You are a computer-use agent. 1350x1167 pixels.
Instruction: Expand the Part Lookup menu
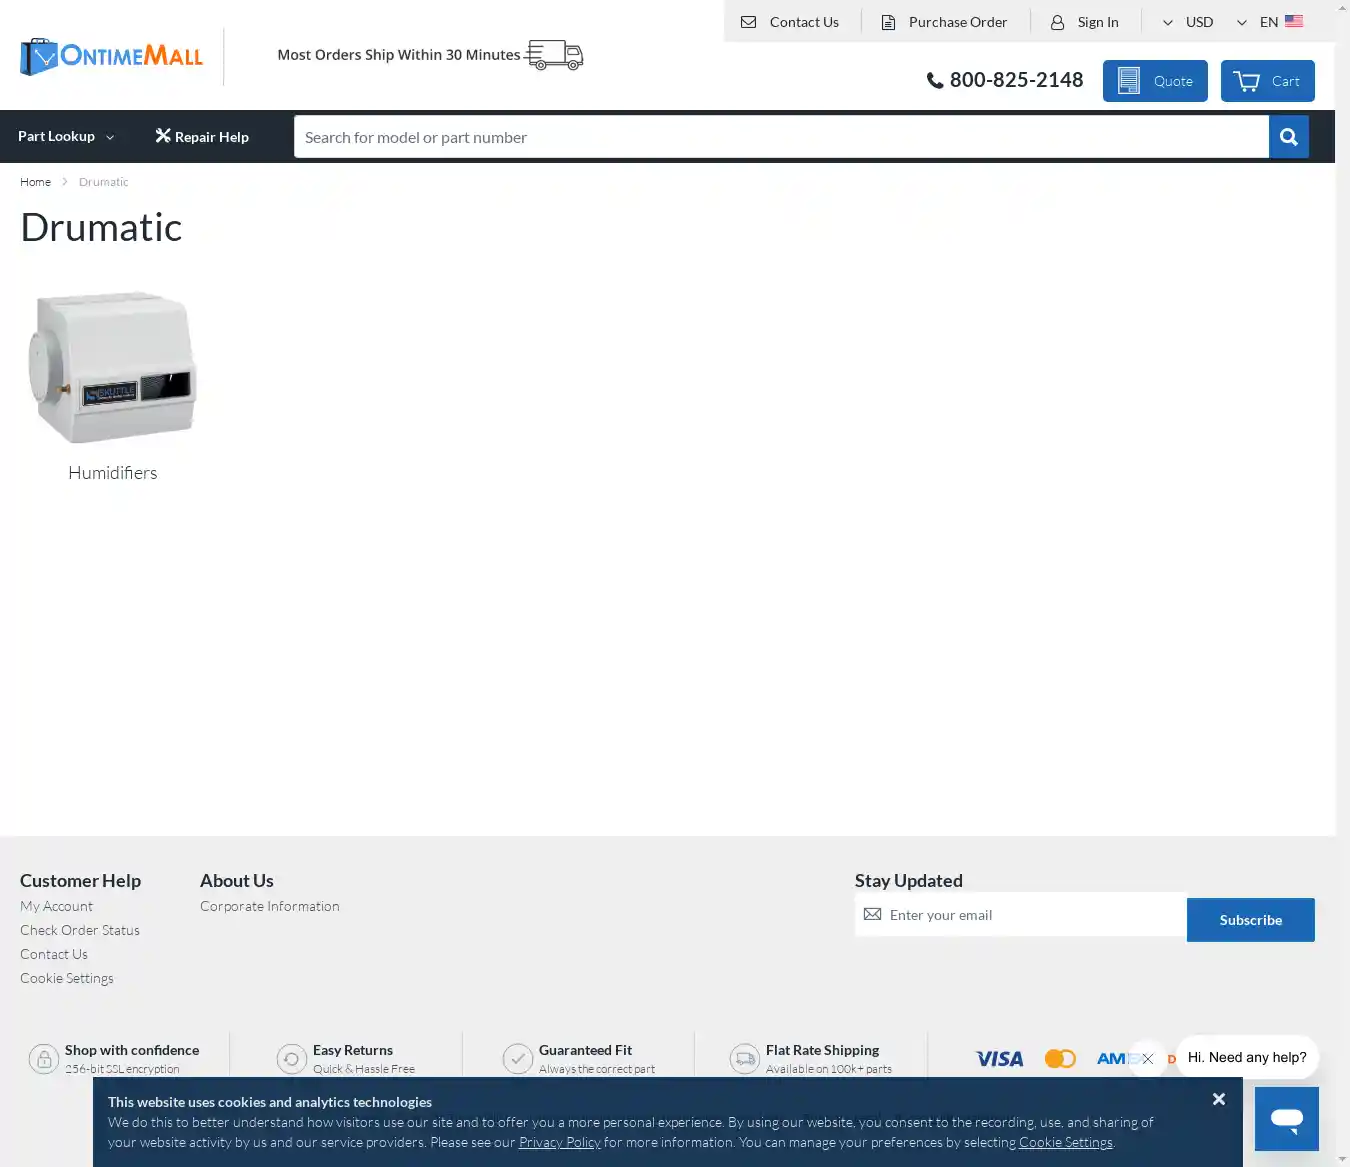(x=66, y=137)
